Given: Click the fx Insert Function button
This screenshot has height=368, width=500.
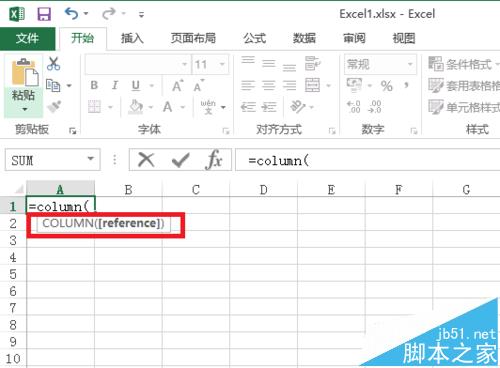Looking at the screenshot, I should 214,160.
